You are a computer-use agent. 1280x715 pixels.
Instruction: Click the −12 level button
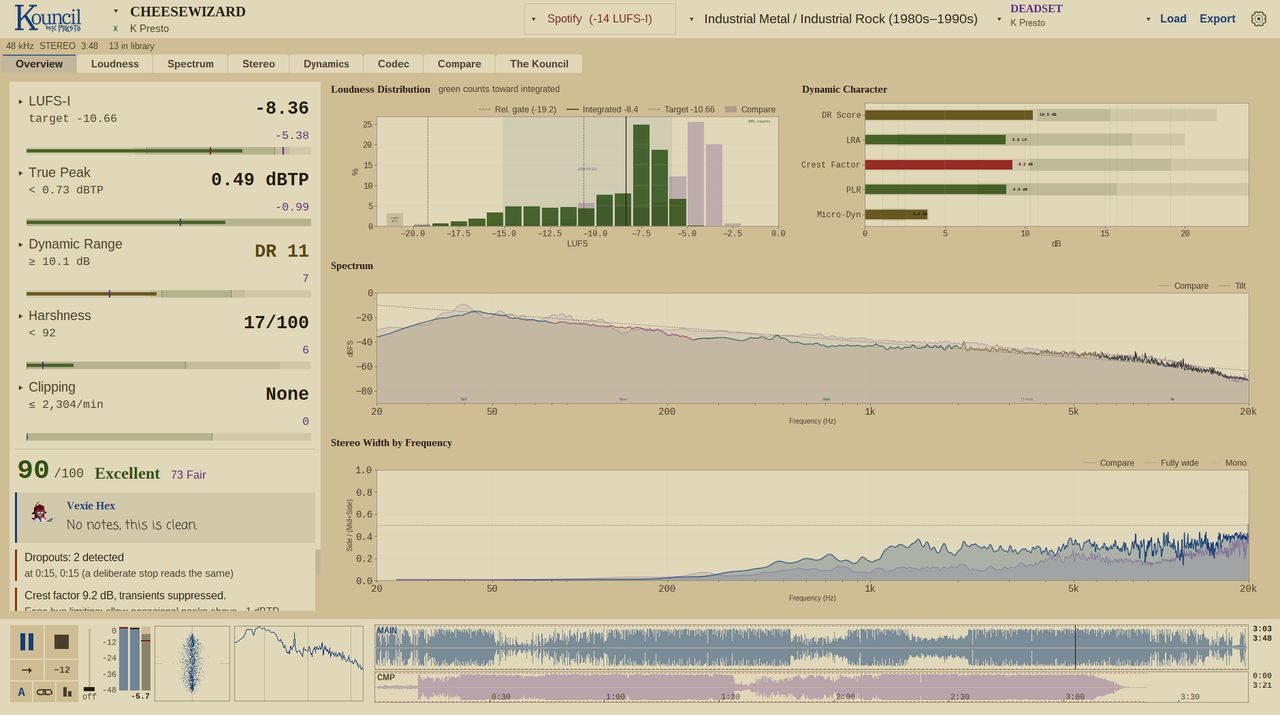61,670
